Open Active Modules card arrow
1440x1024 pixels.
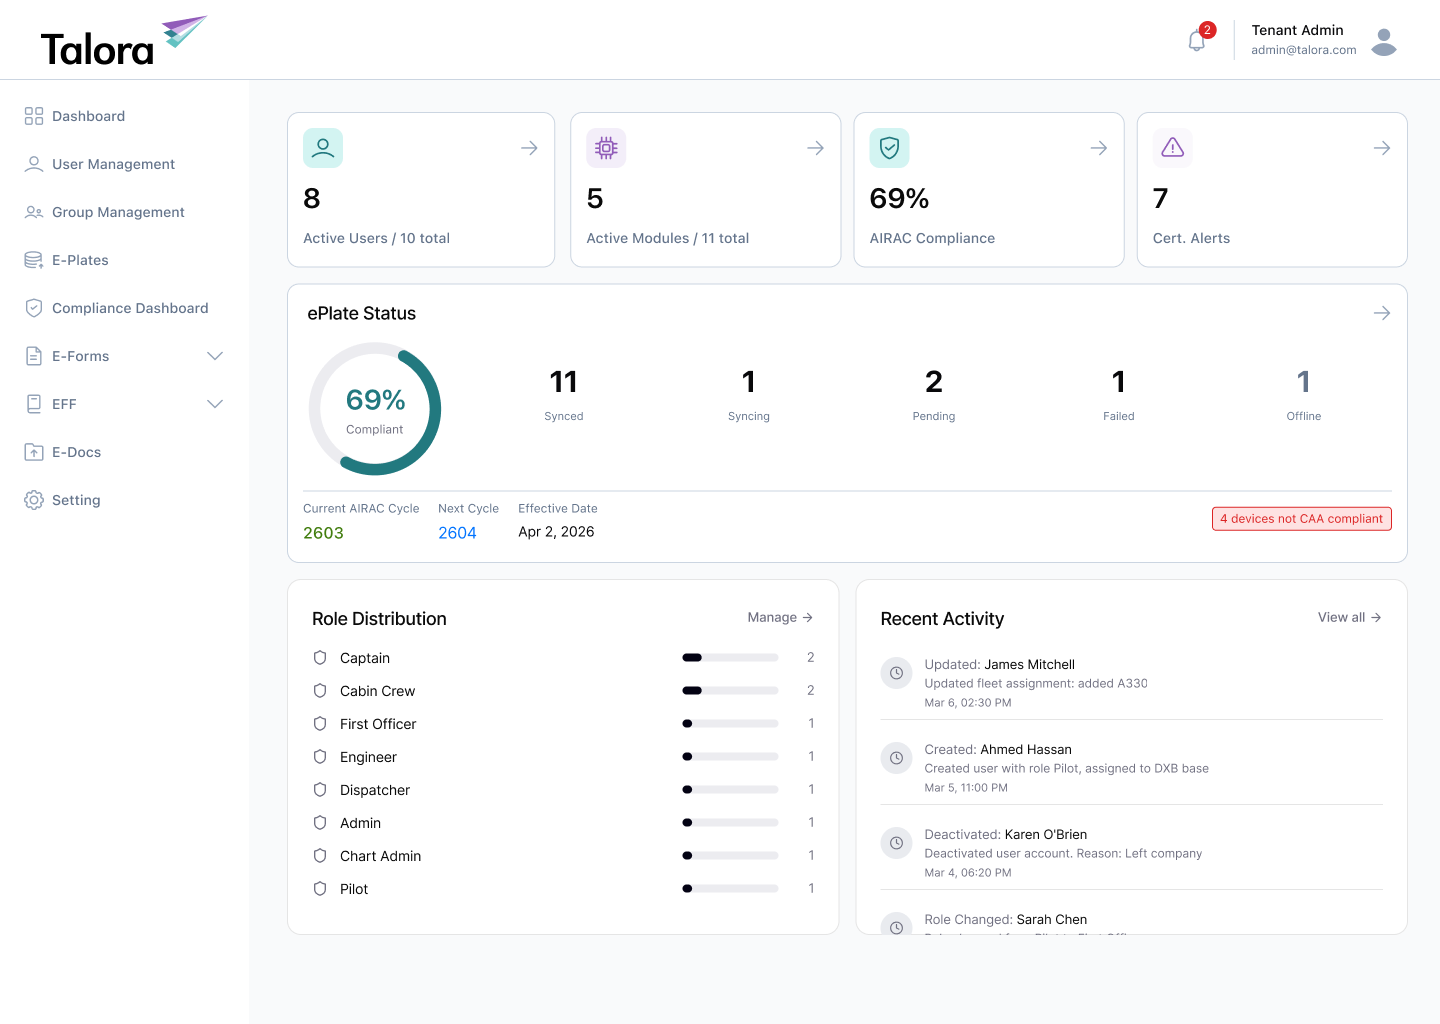(x=816, y=148)
